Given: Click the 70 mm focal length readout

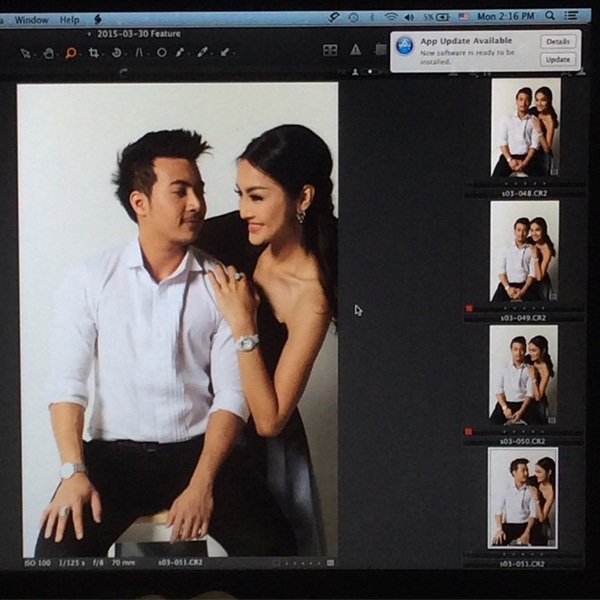Looking at the screenshot, I should pos(123,563).
